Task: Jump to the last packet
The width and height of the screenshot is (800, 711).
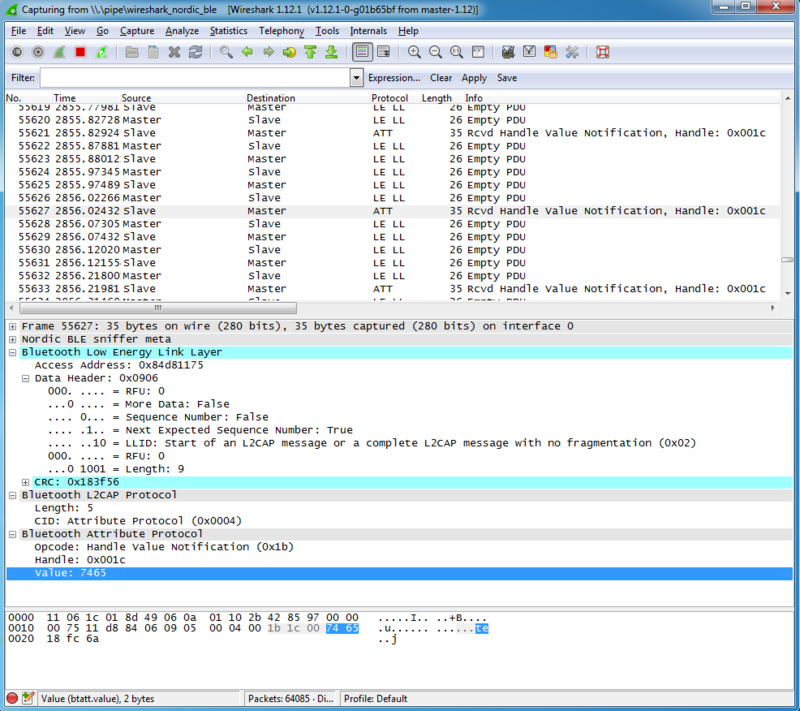Action: (x=332, y=52)
